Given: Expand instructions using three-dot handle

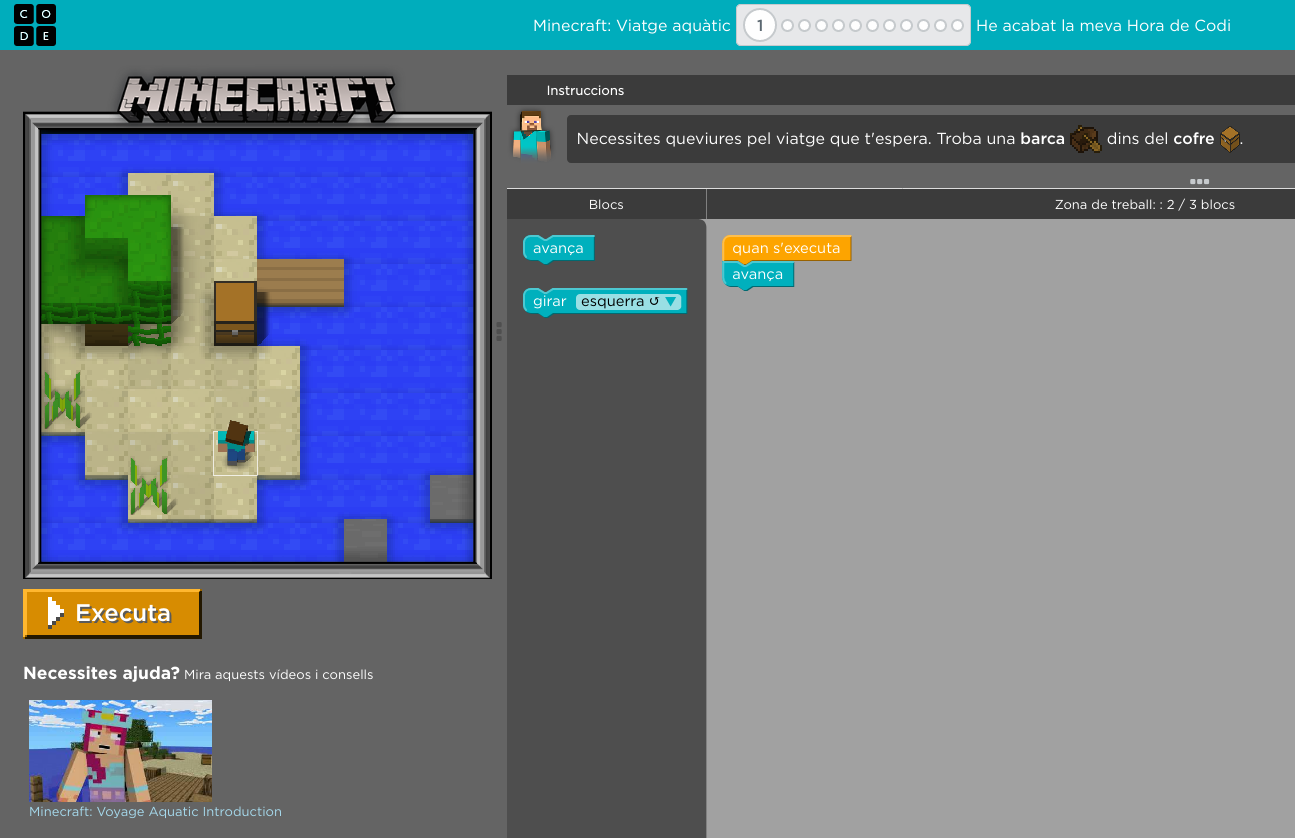Looking at the screenshot, I should (x=1199, y=181).
